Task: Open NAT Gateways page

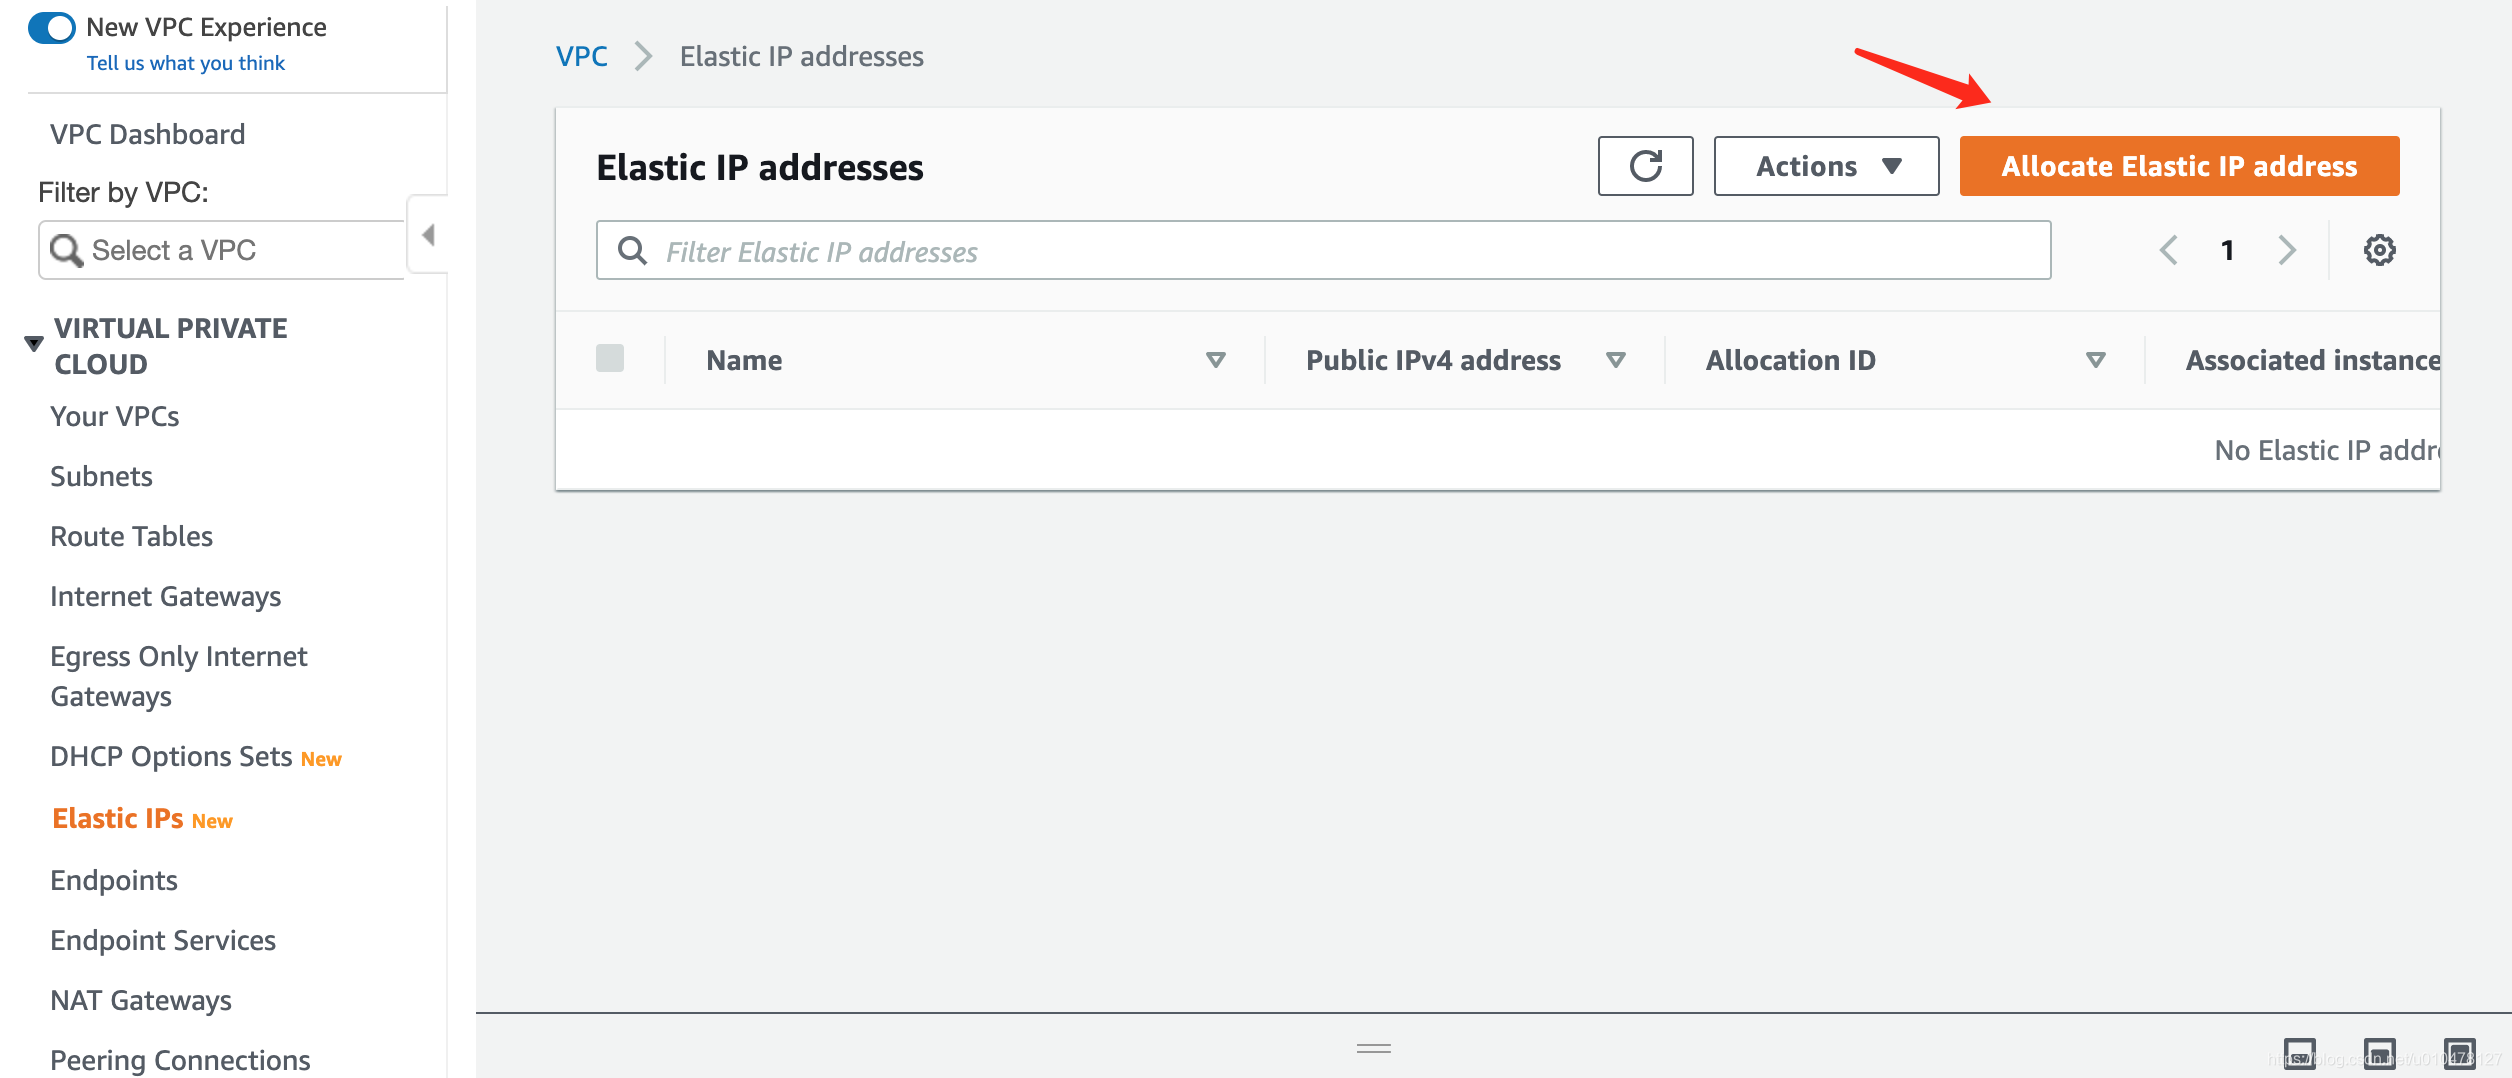Action: coord(141,1000)
